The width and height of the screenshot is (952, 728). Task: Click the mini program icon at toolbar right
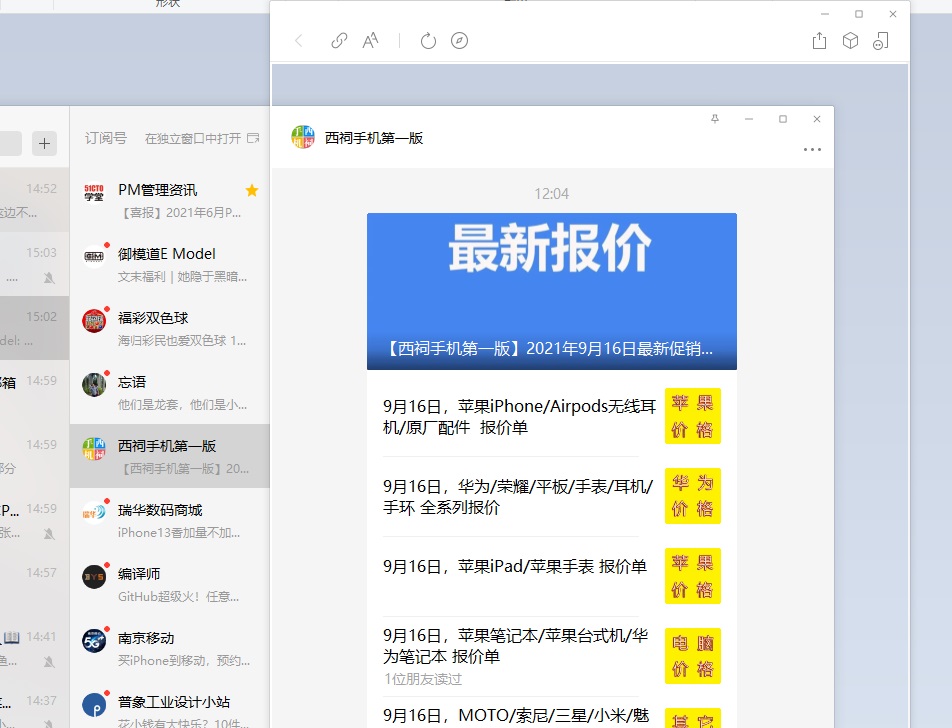click(x=881, y=41)
